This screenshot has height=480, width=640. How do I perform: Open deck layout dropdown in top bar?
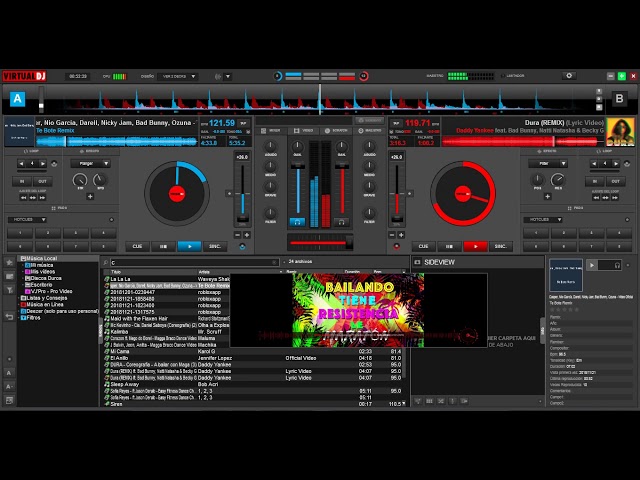tap(178, 76)
